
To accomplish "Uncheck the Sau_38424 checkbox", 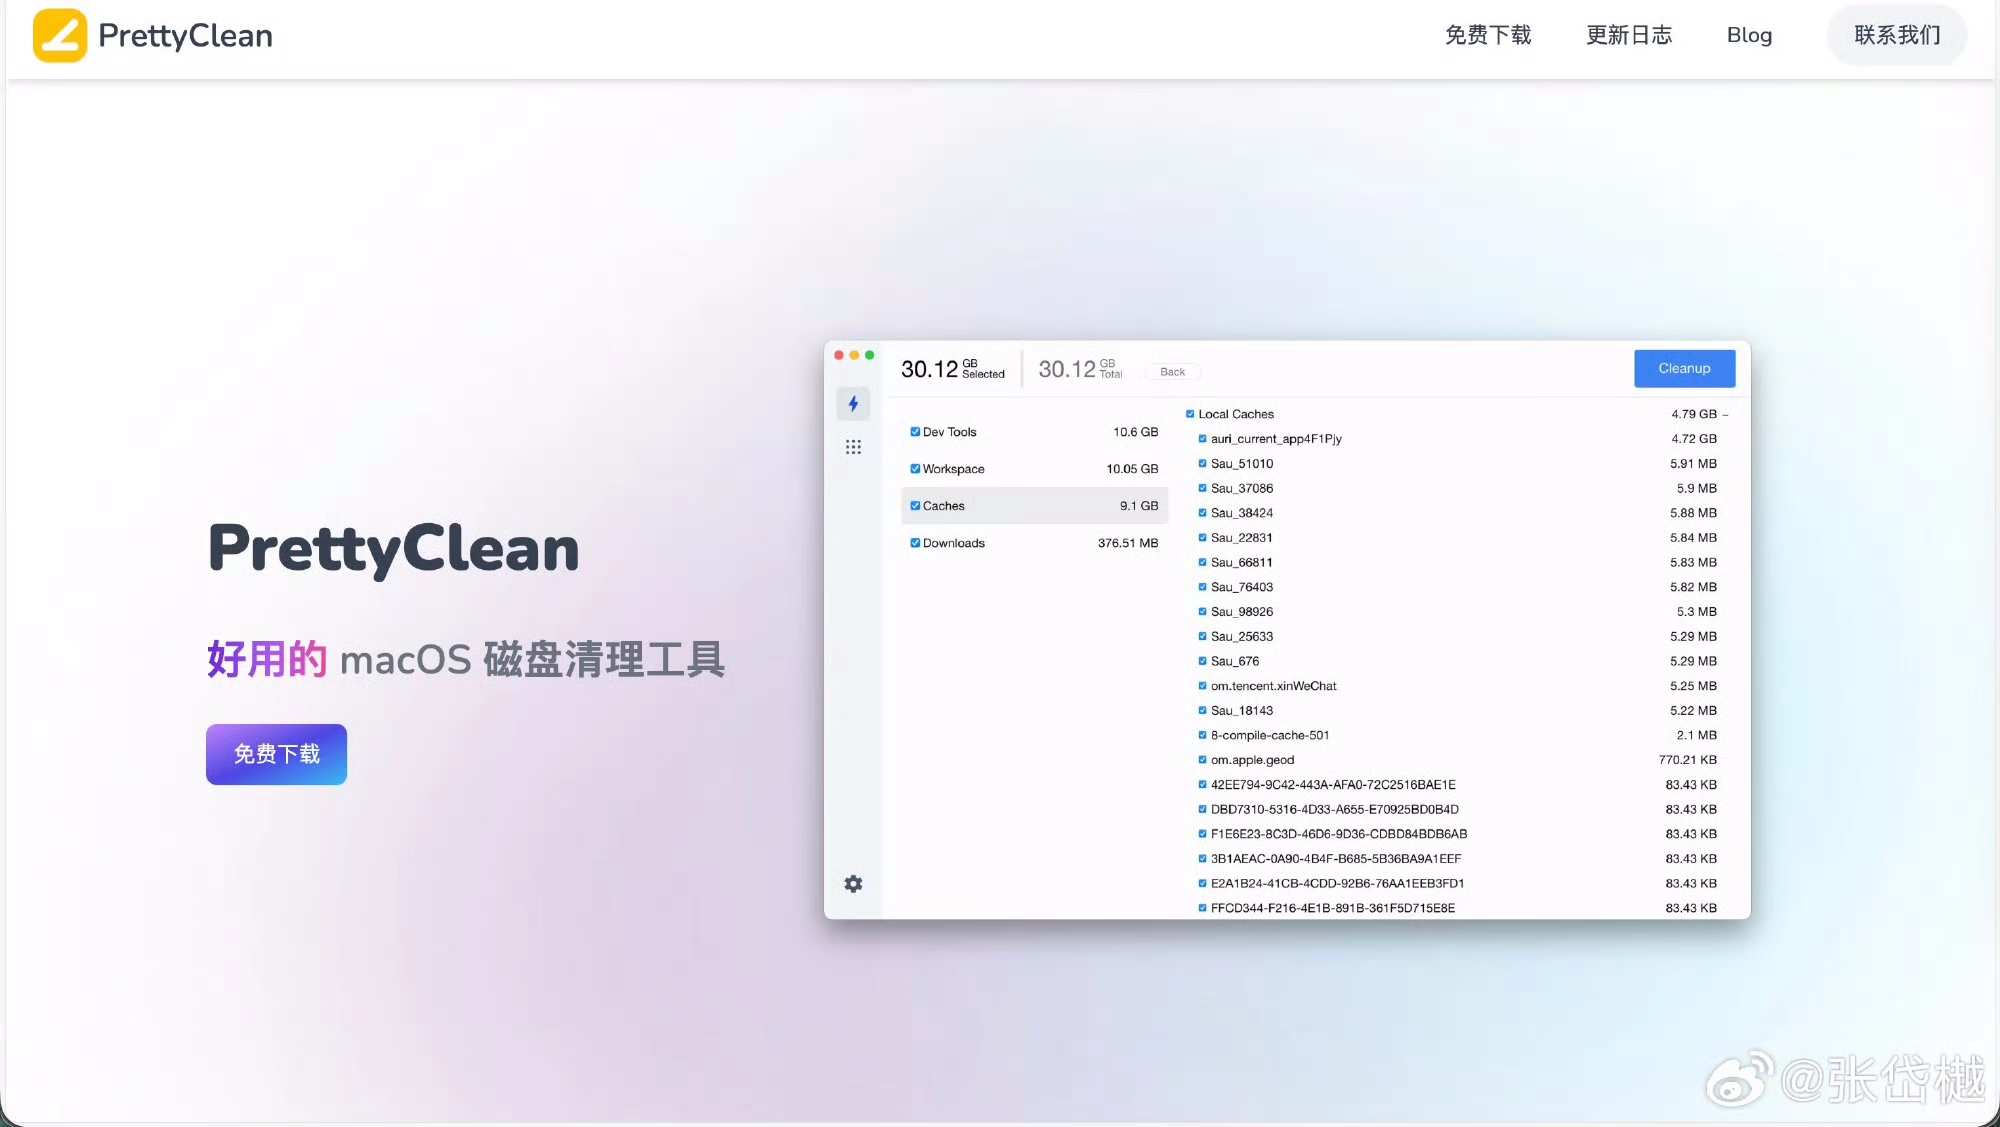I will point(1202,513).
